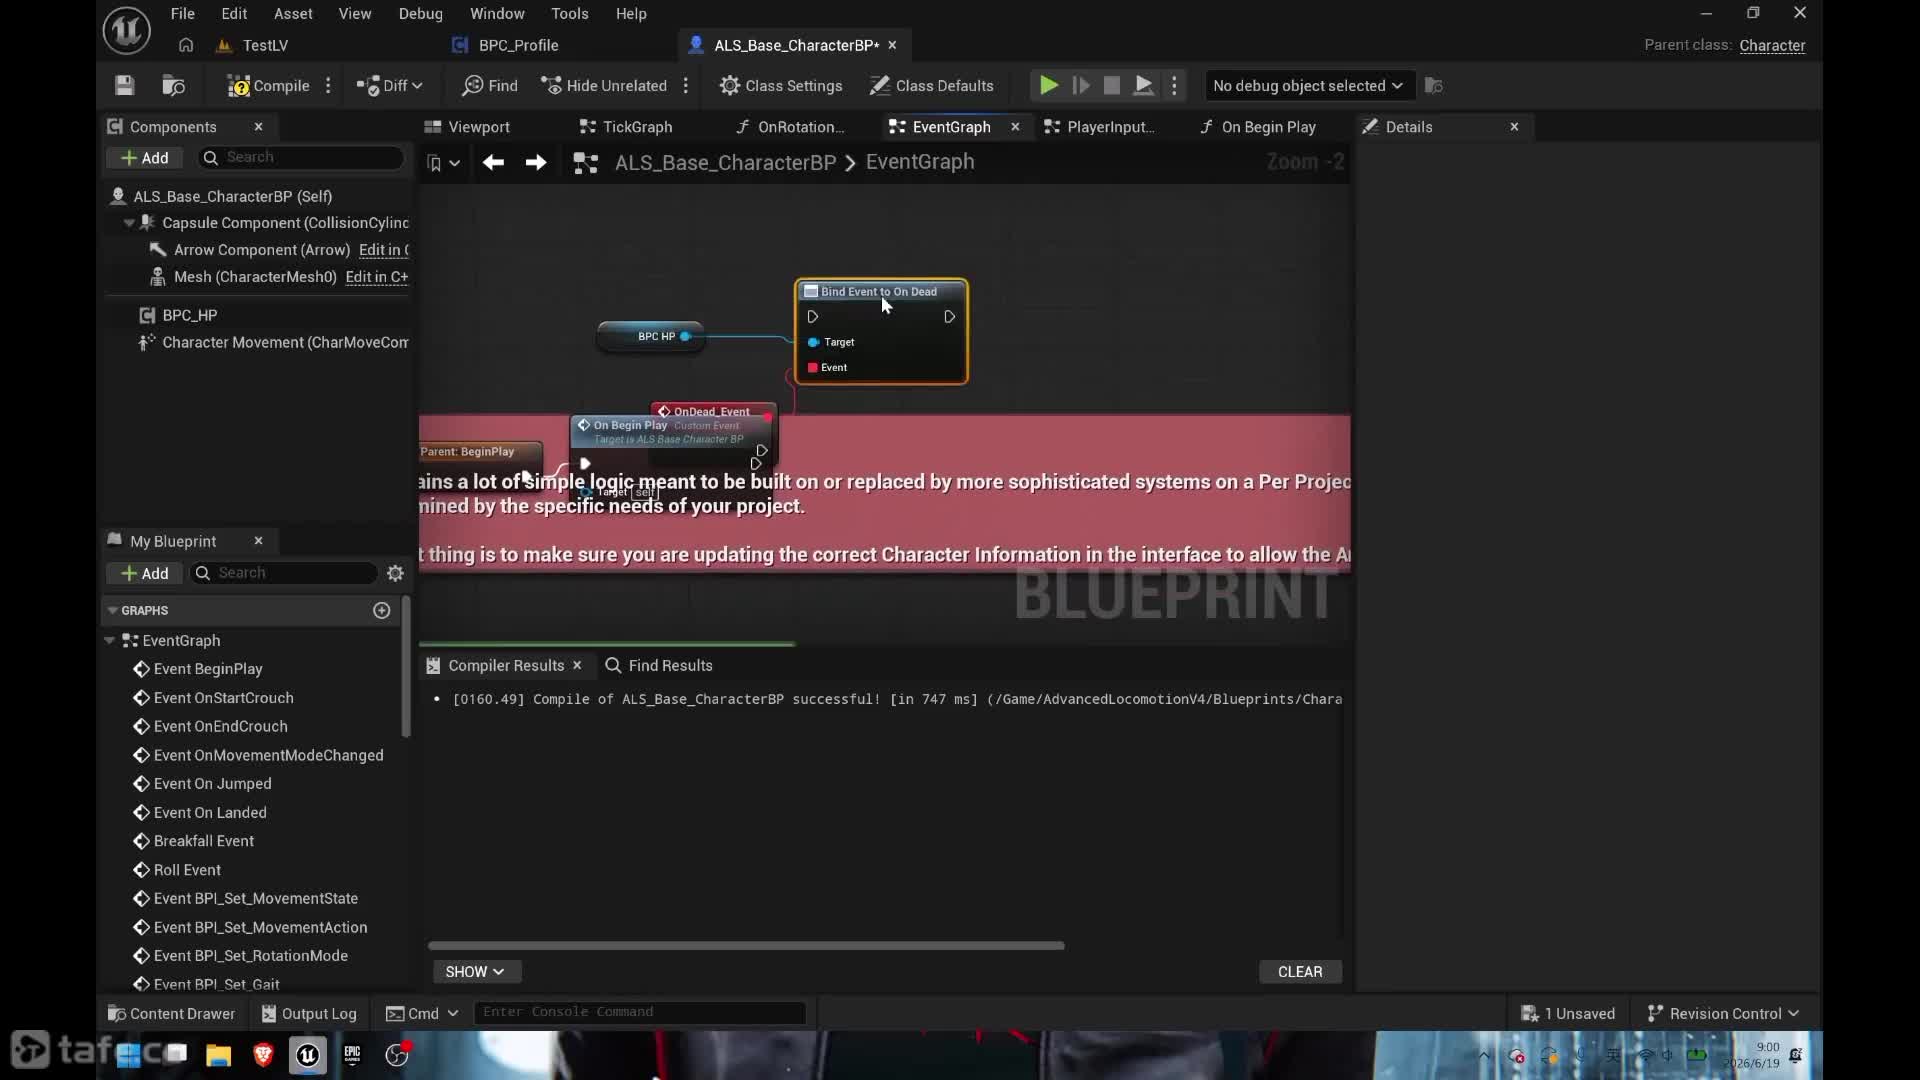Open the File menu
Screen dimensions: 1920x1080
coord(182,14)
